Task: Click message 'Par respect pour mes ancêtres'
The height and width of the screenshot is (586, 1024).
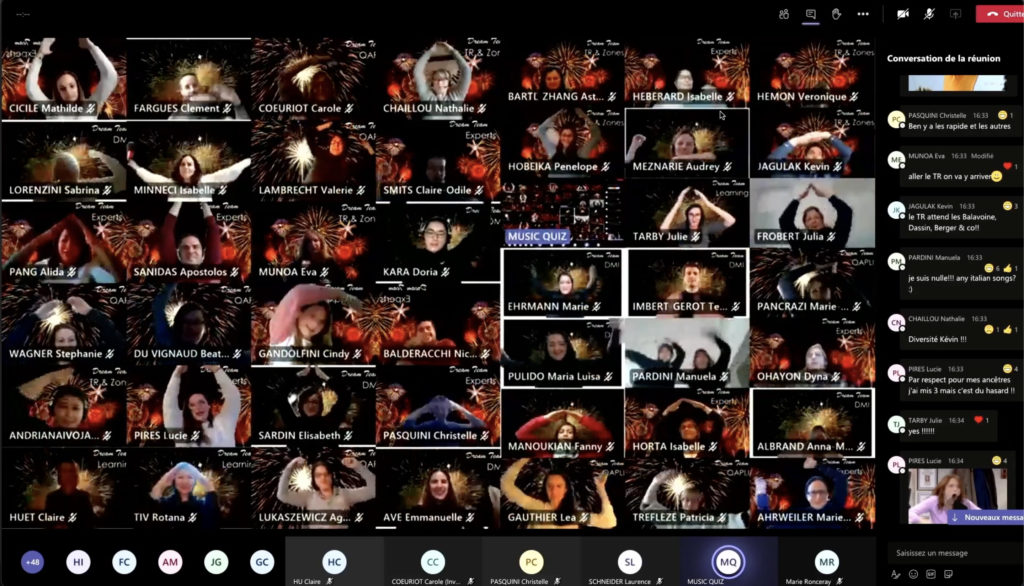Action: coord(959,380)
